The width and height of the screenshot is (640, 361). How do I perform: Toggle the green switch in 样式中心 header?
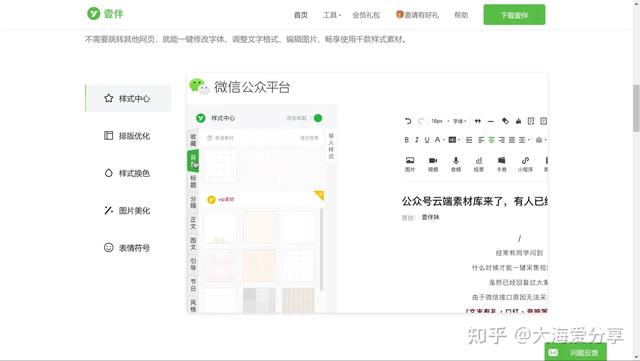click(318, 118)
